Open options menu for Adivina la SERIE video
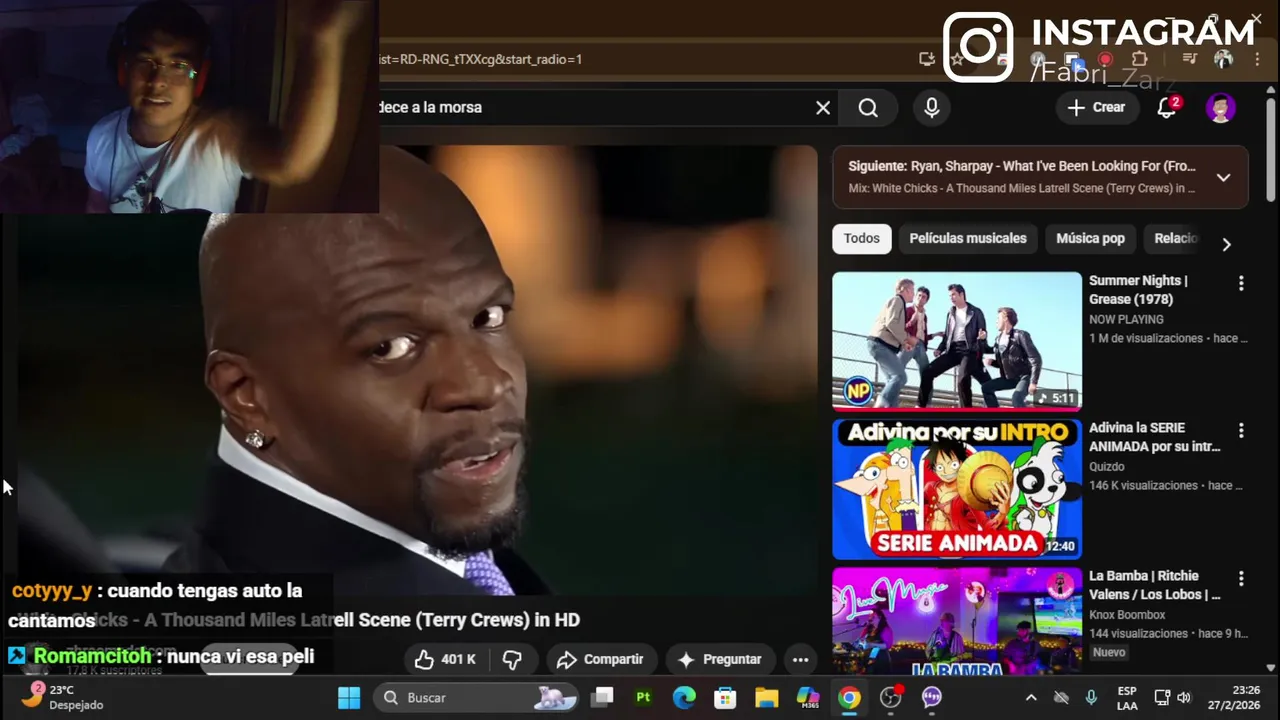 [1241, 431]
